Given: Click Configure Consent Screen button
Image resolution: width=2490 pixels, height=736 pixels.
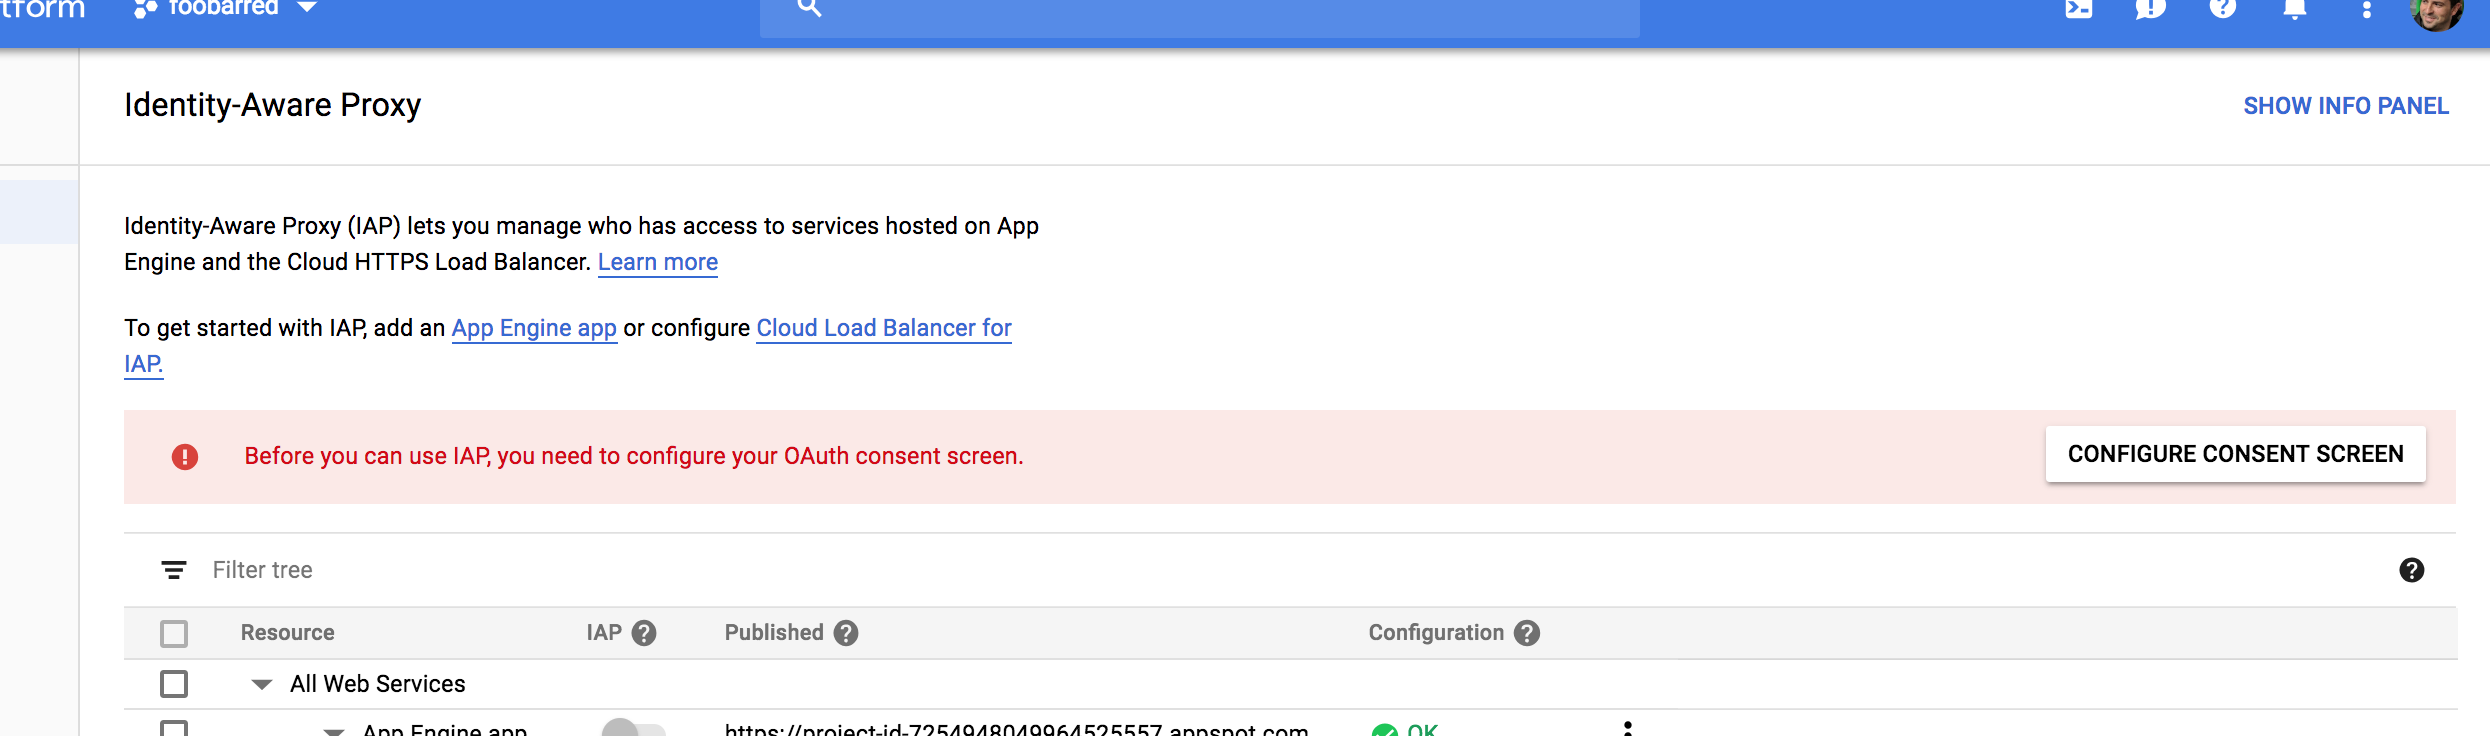Looking at the screenshot, I should (2235, 454).
